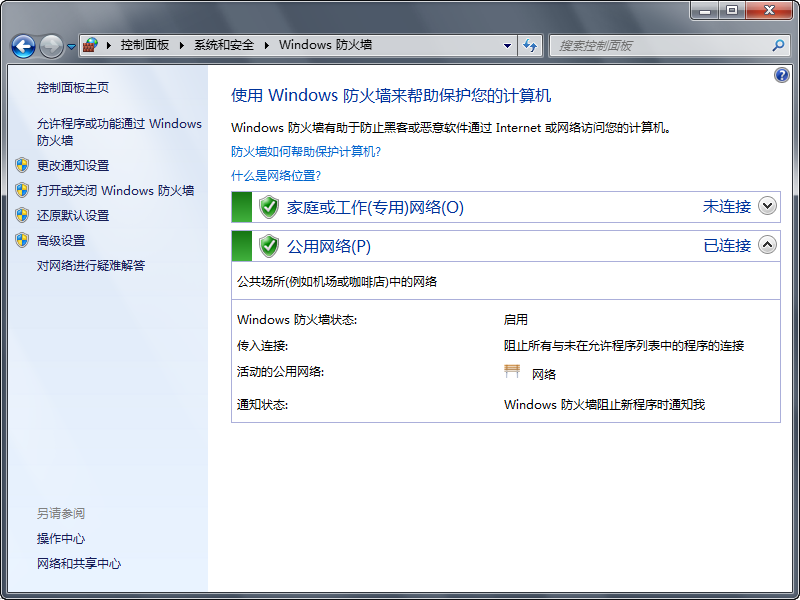
Task: Click the control panel icon in address bar
Action: click(91, 46)
